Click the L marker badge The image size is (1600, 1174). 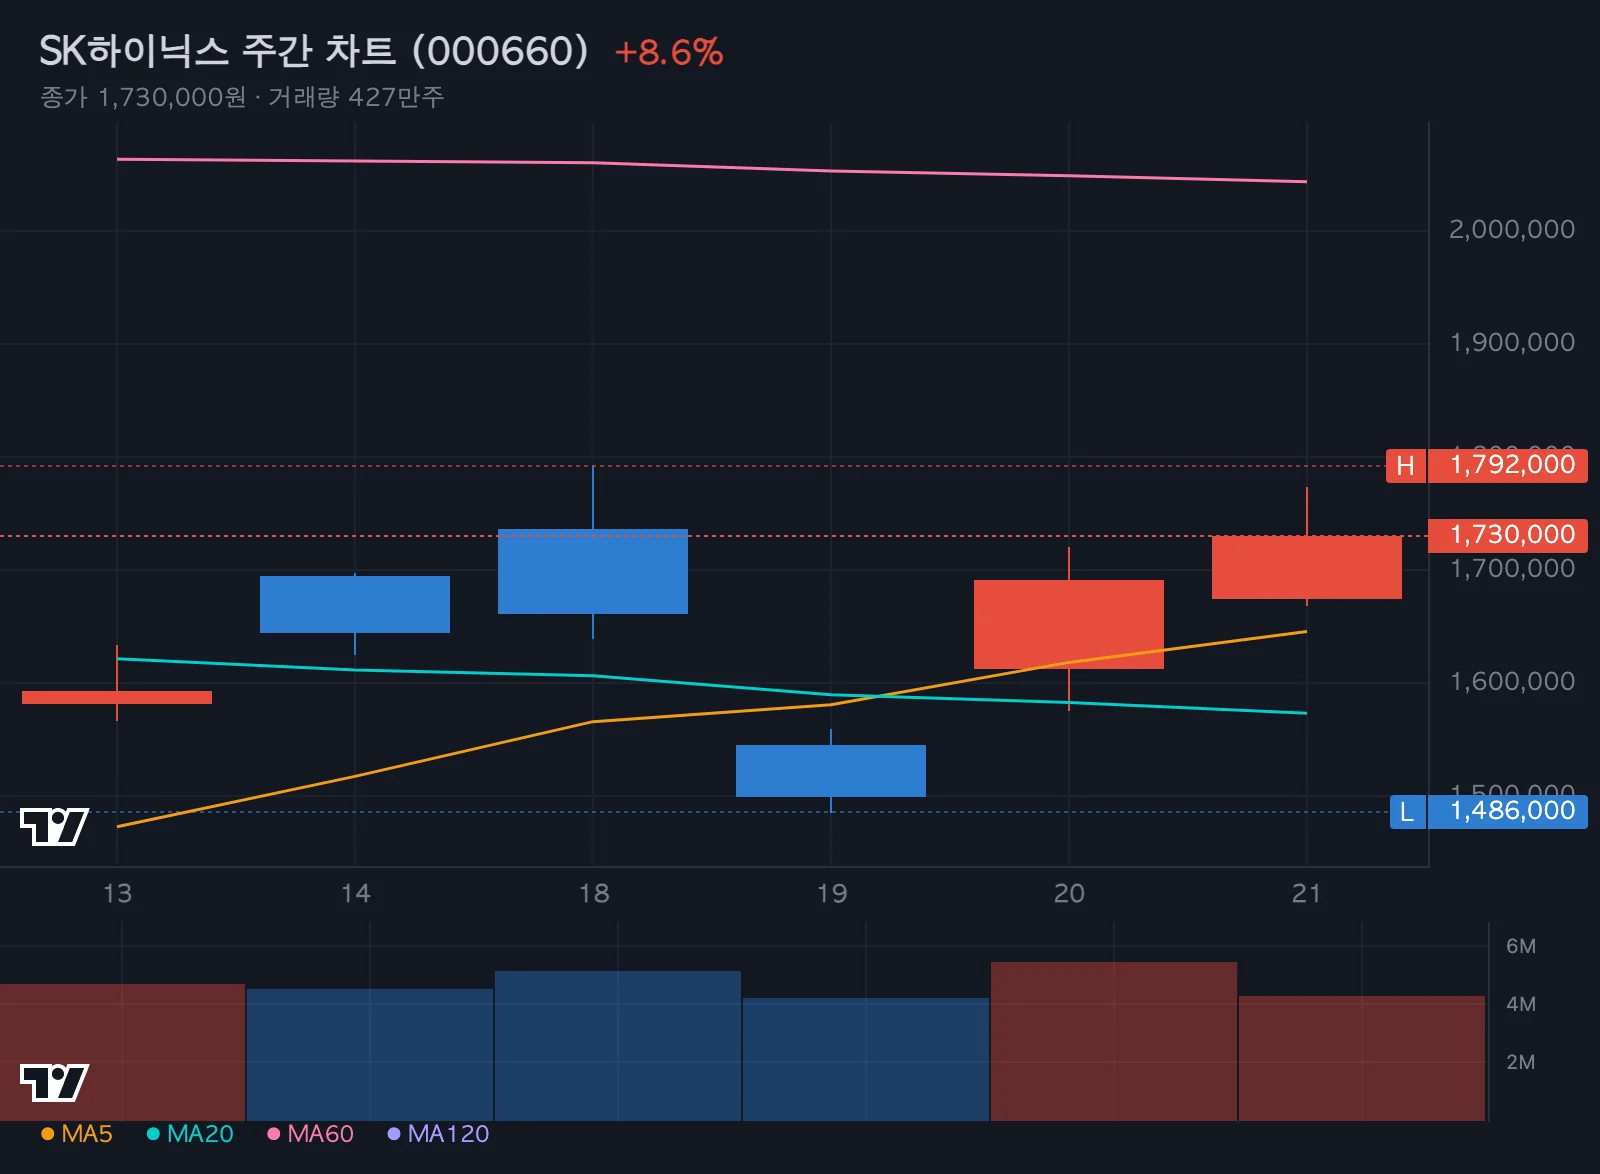tap(1407, 811)
